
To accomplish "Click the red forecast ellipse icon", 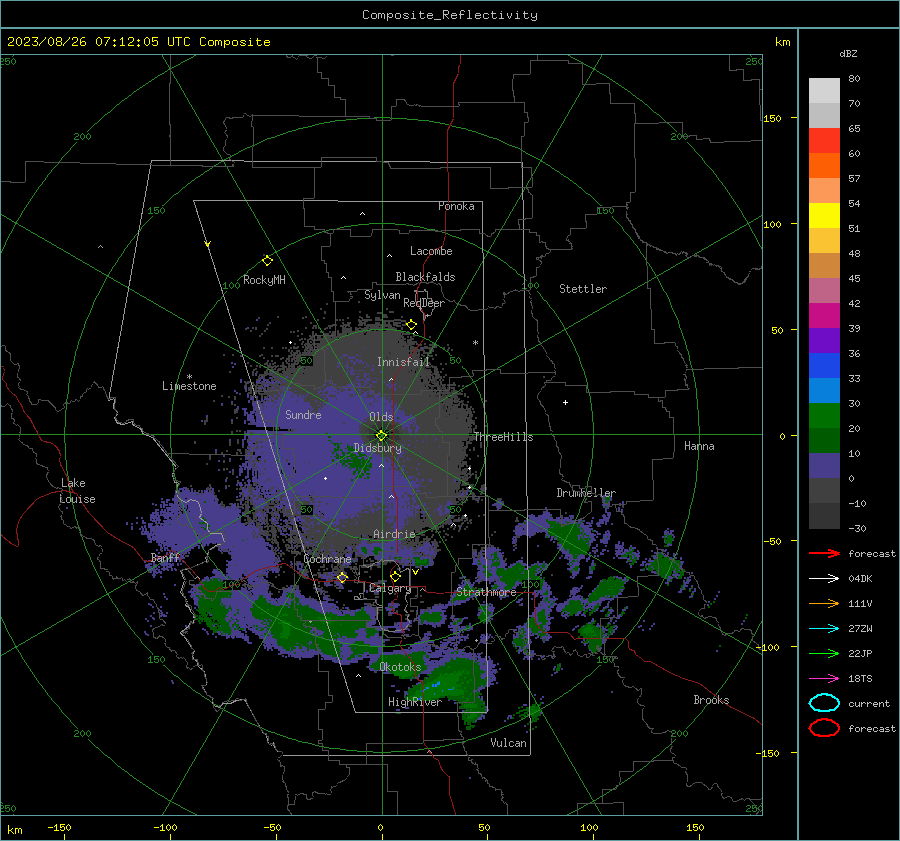I will (x=824, y=728).
